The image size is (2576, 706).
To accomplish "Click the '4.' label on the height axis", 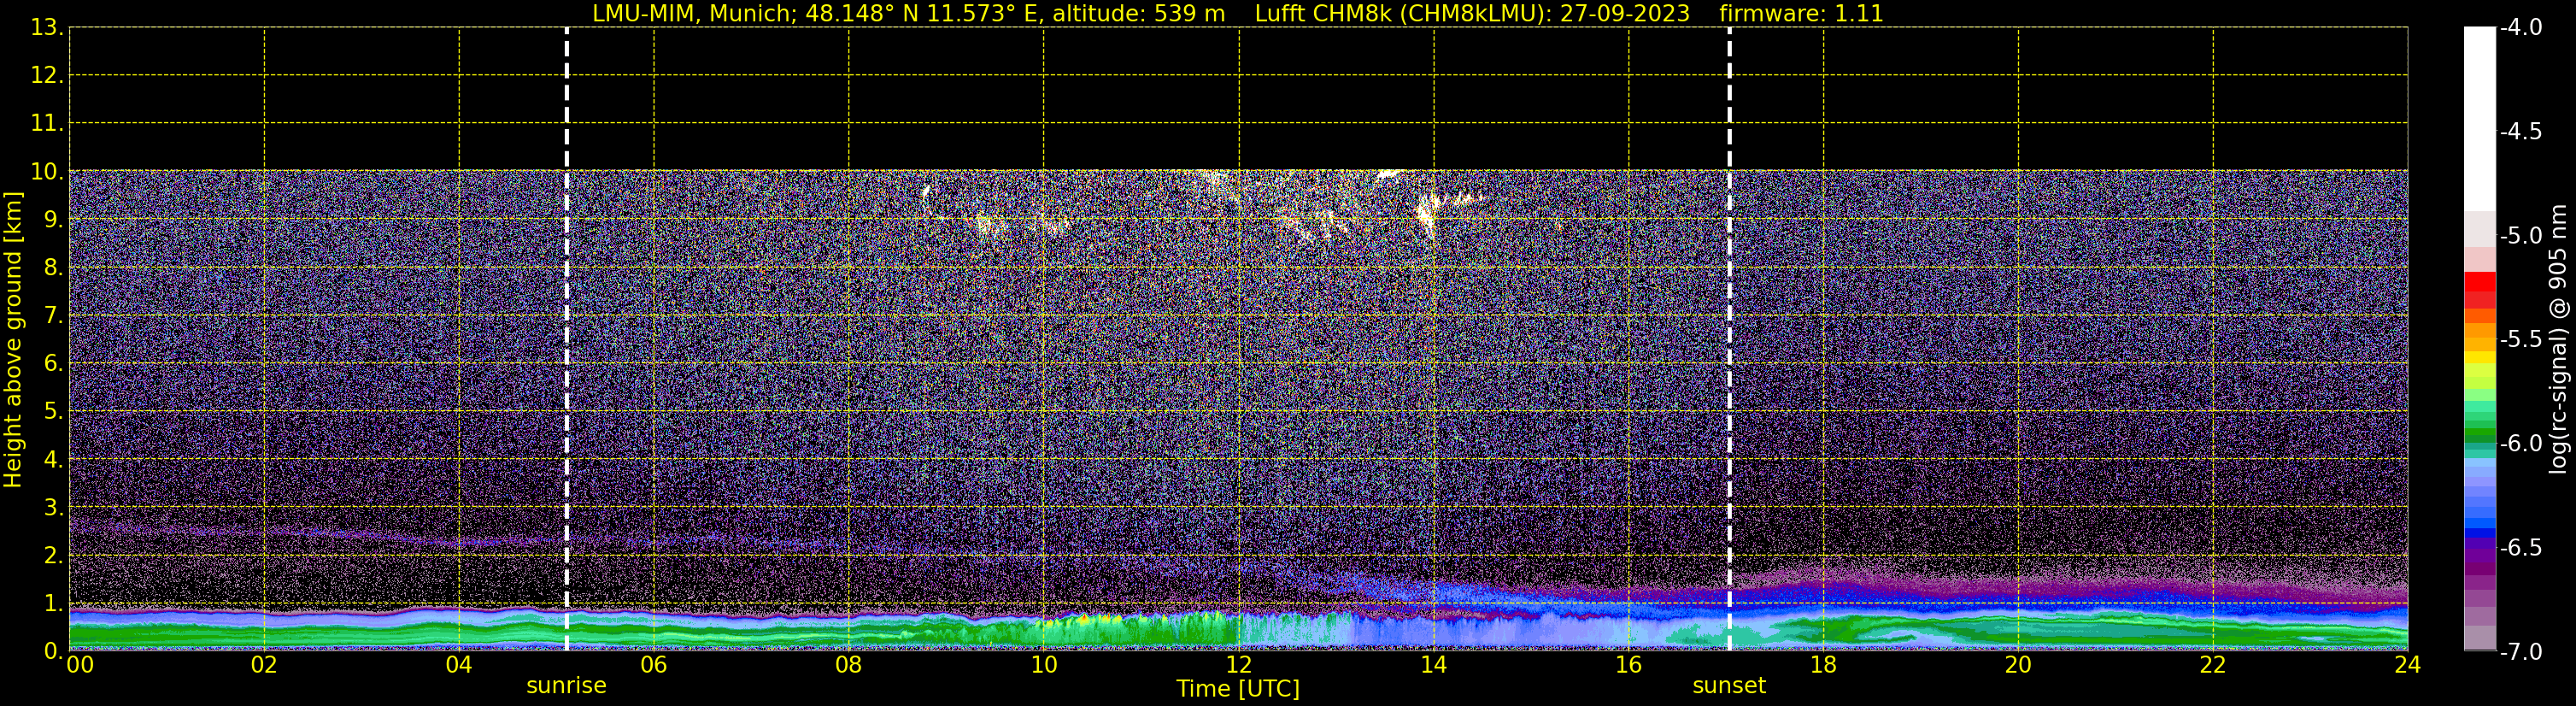I will pyautogui.click(x=52, y=459).
